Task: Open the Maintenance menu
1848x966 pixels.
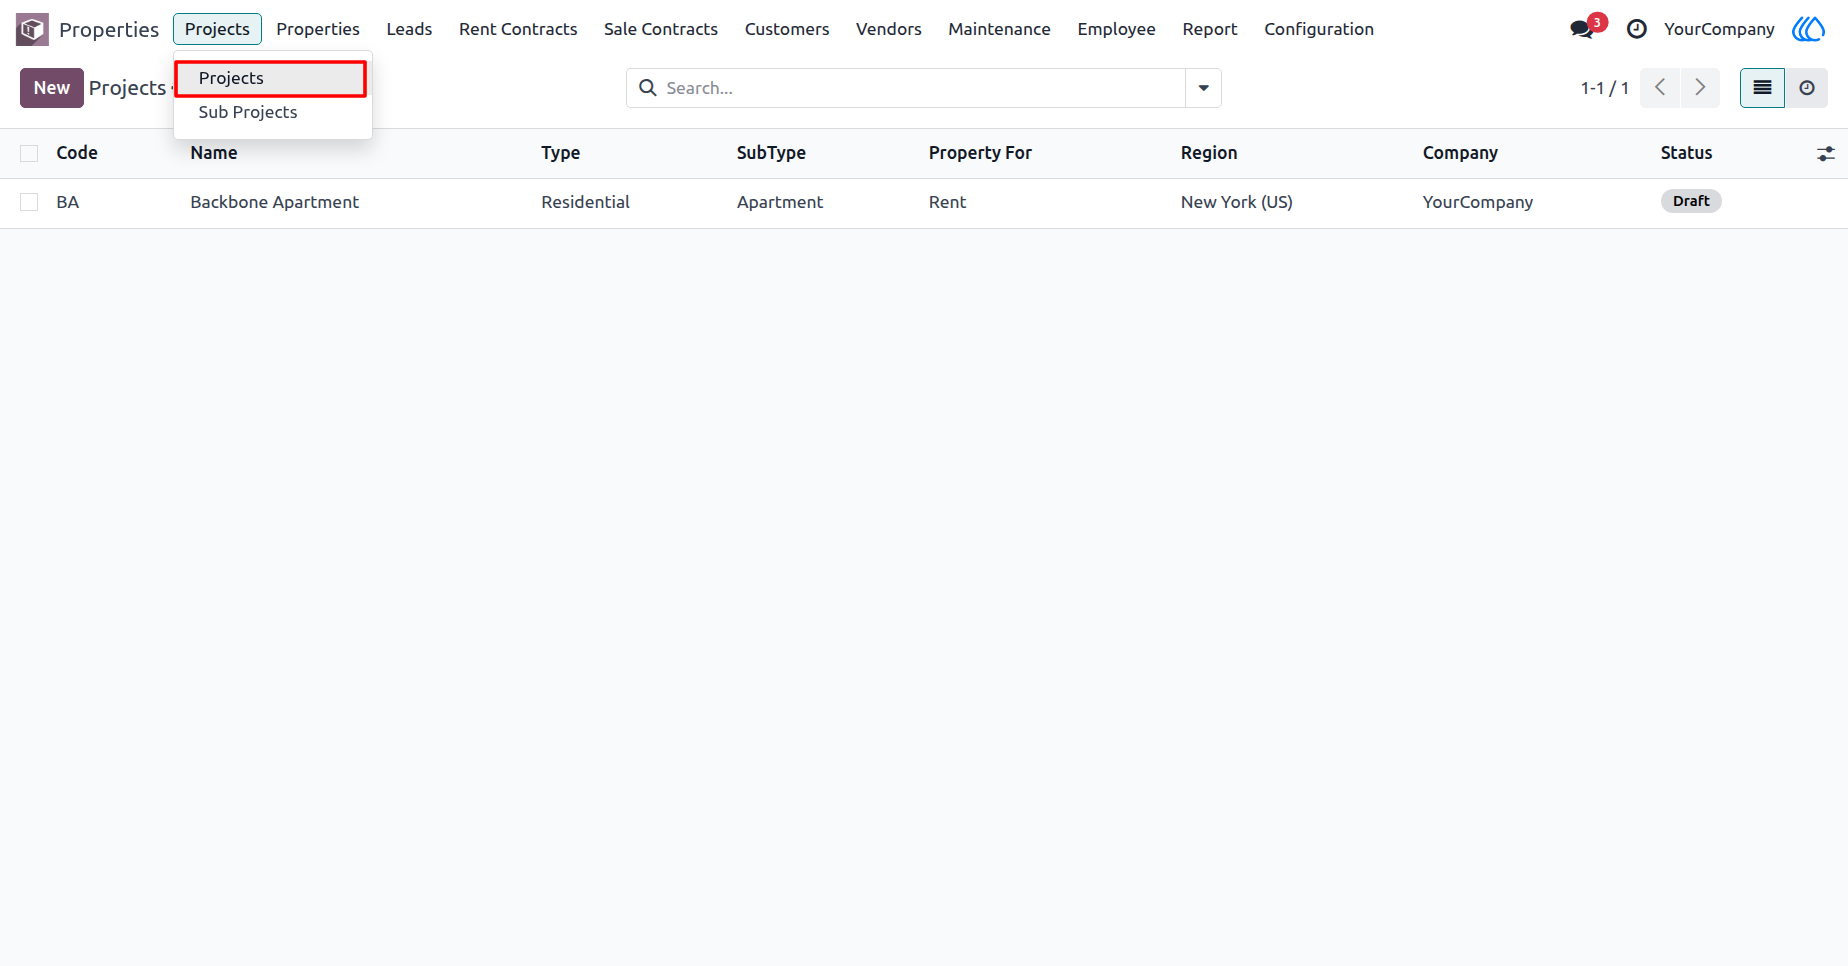Action: 999,29
